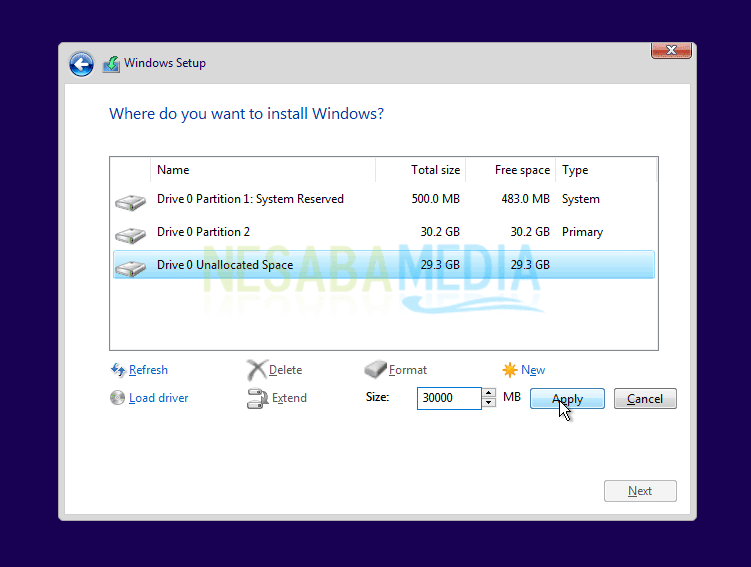Click drive icon of System Reserved partition
751x567 pixels.
[130, 202]
